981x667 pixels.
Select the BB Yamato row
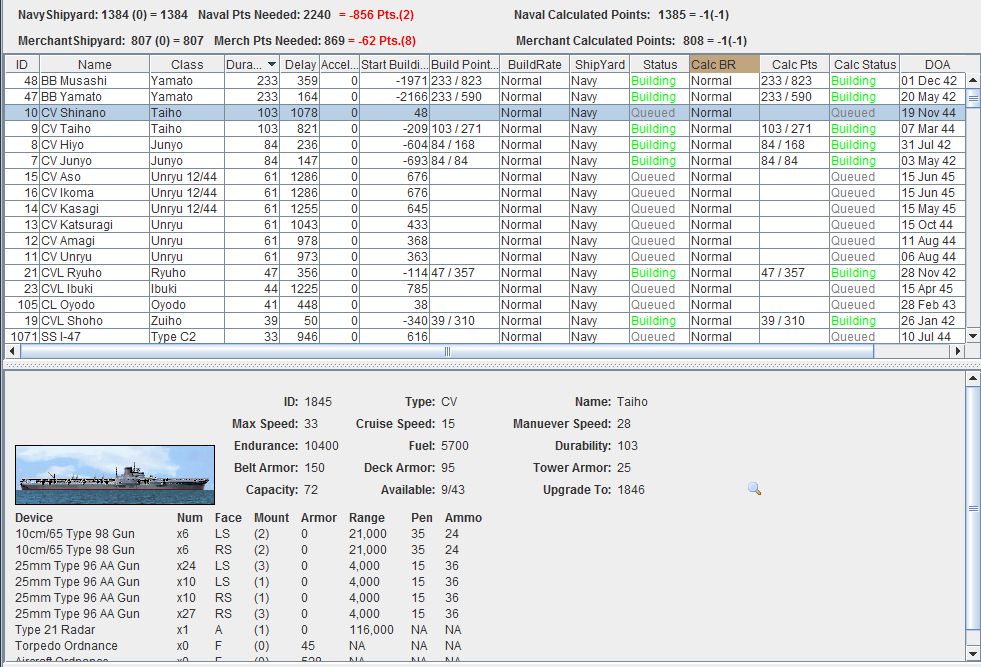485,97
